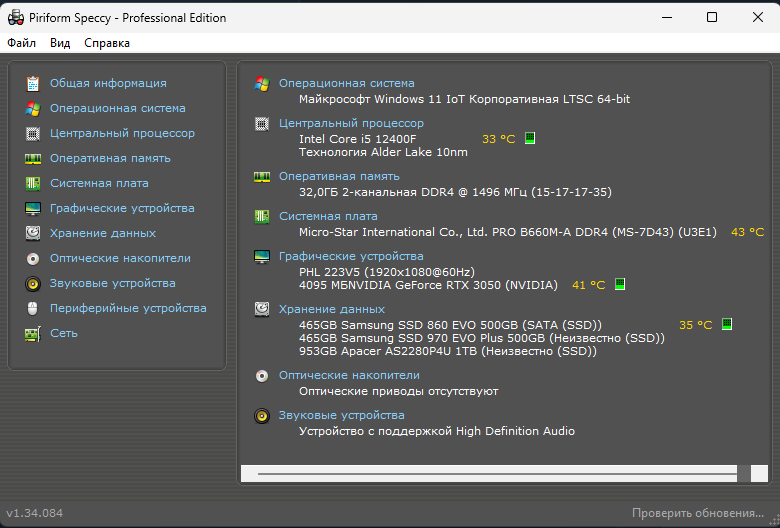Click the optical disc icon in the sidebar

point(33,258)
